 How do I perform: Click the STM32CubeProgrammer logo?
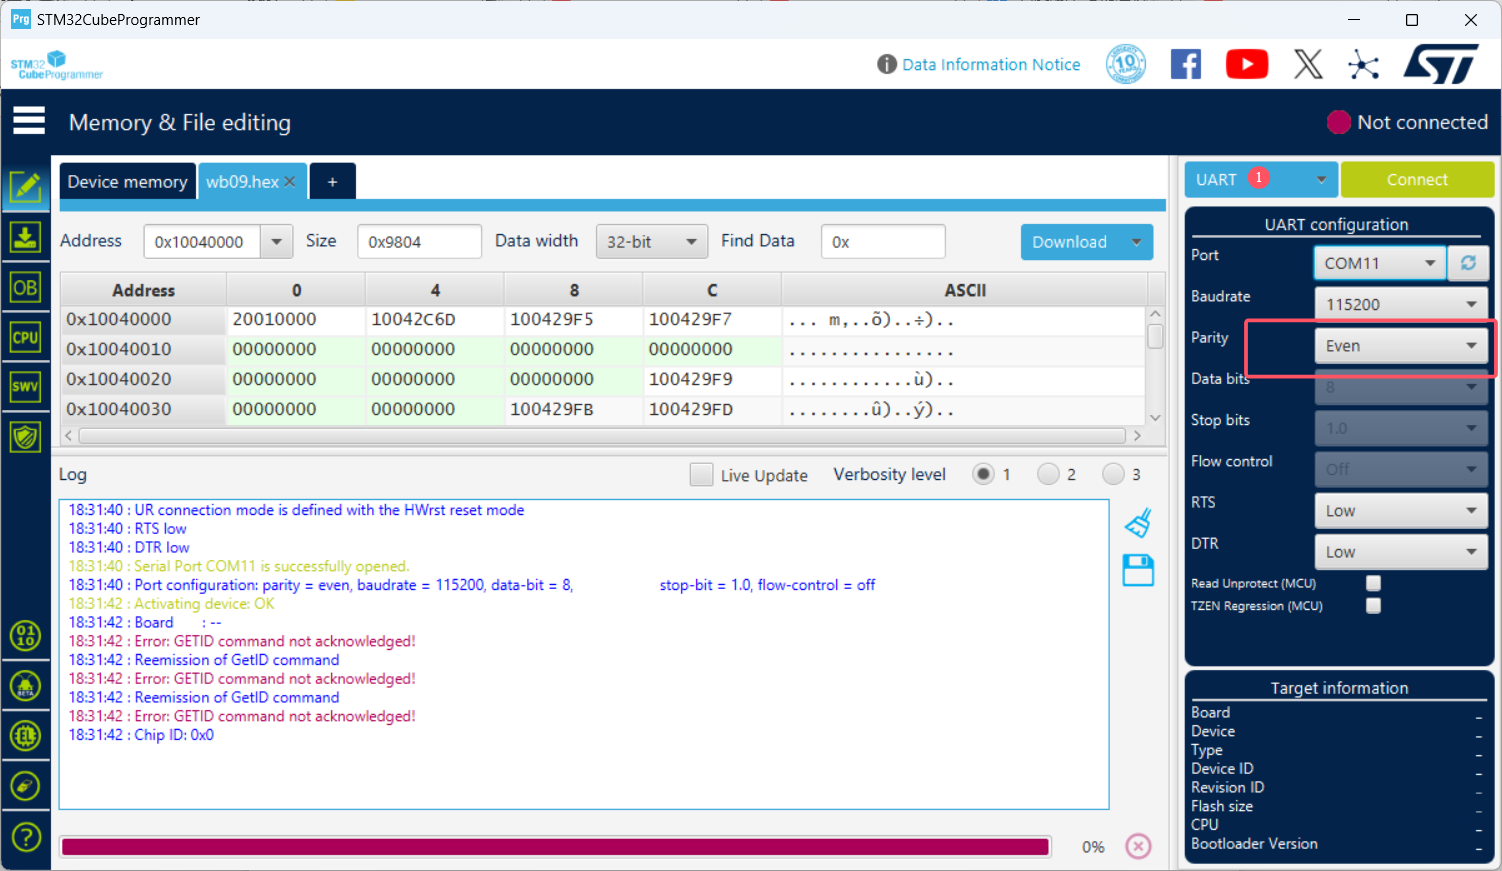57,65
